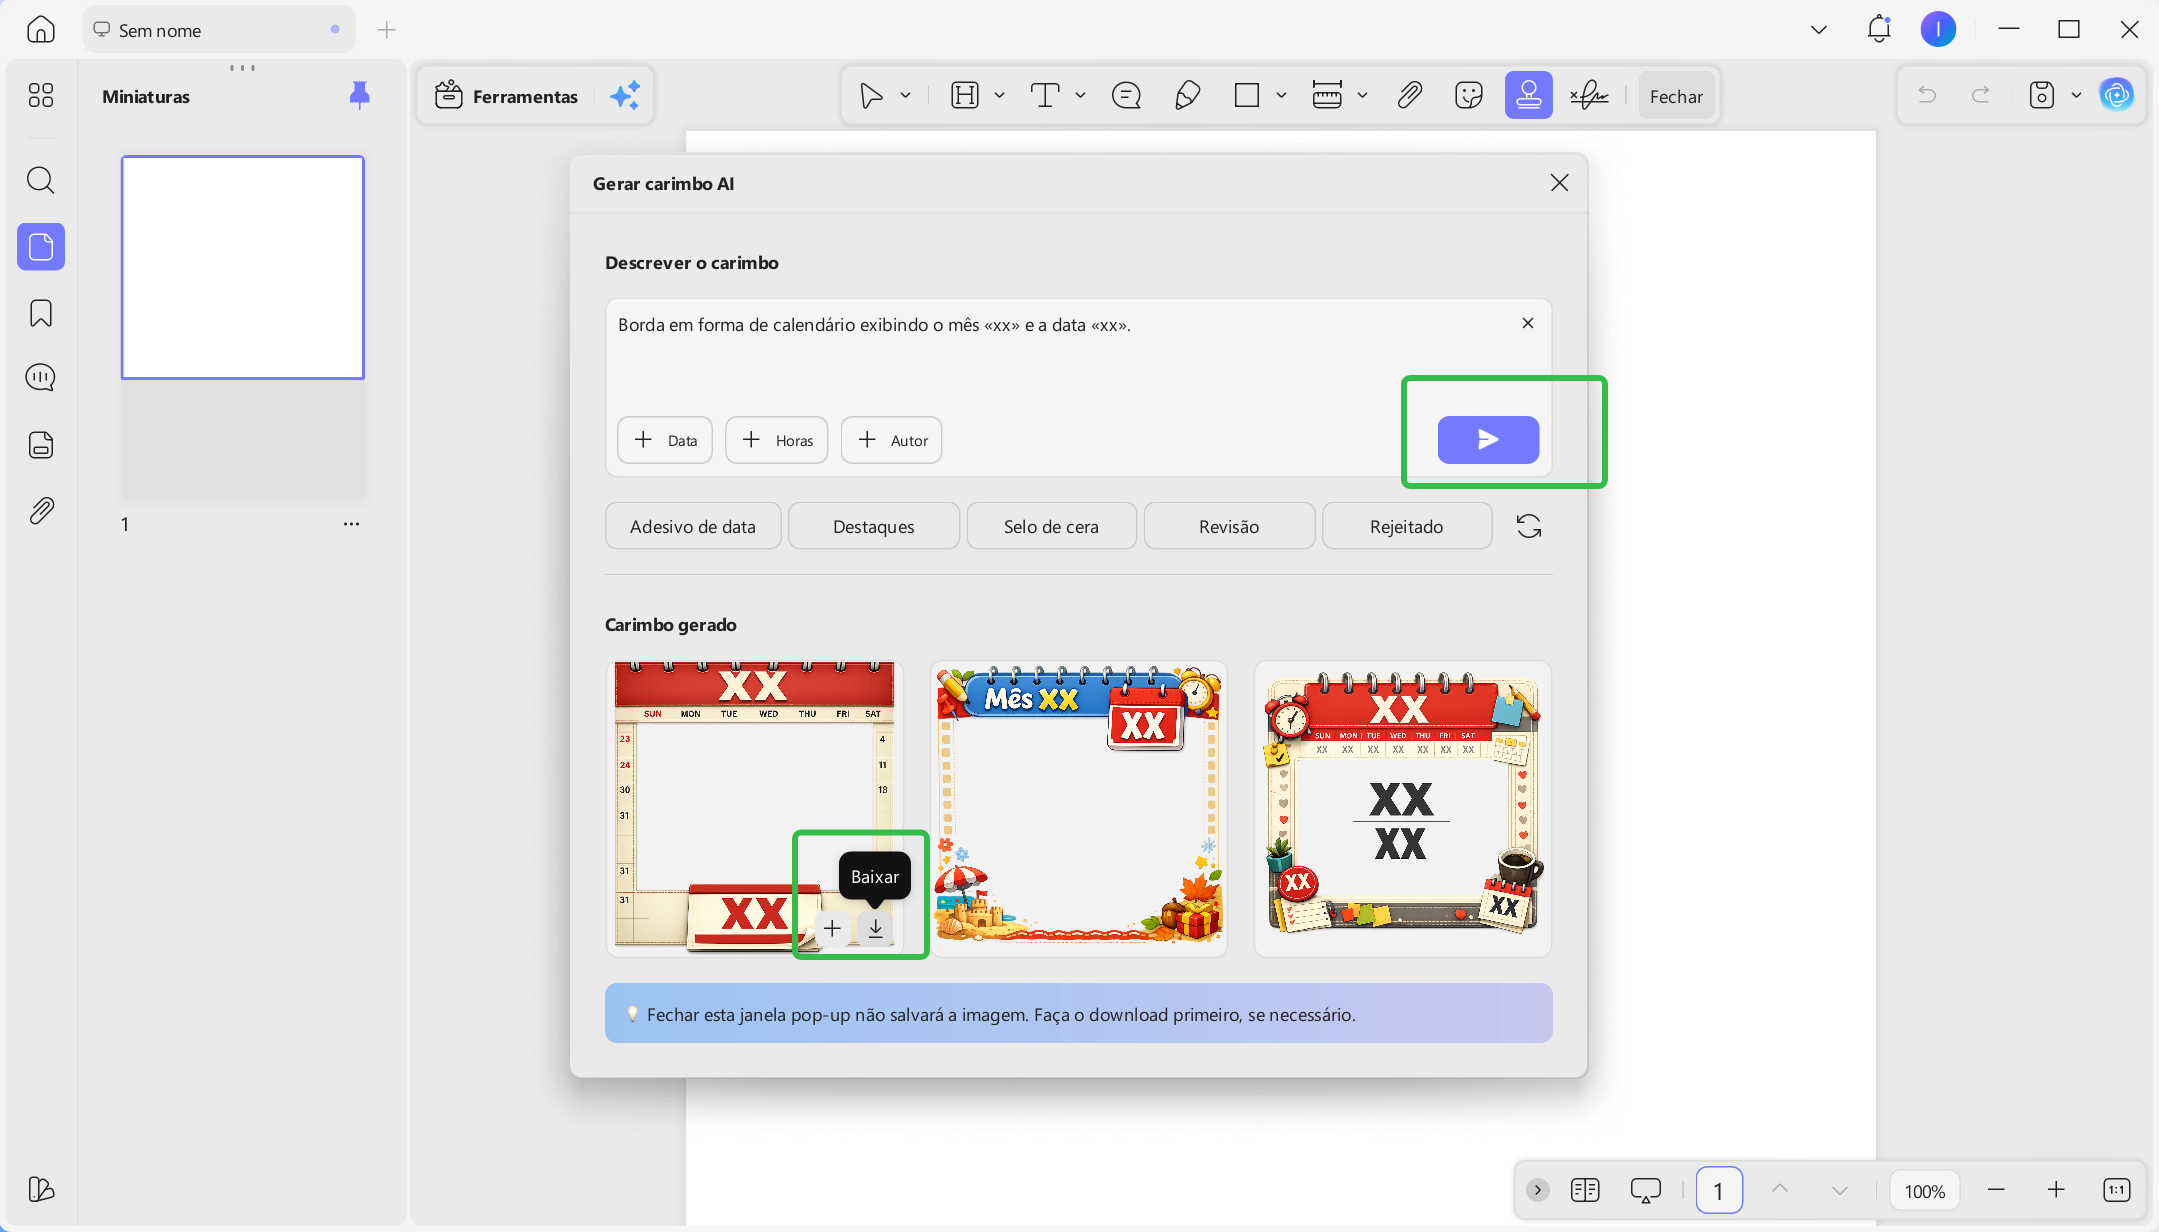Insert the Autor tag
This screenshot has width=2159, height=1232.
pos(892,440)
